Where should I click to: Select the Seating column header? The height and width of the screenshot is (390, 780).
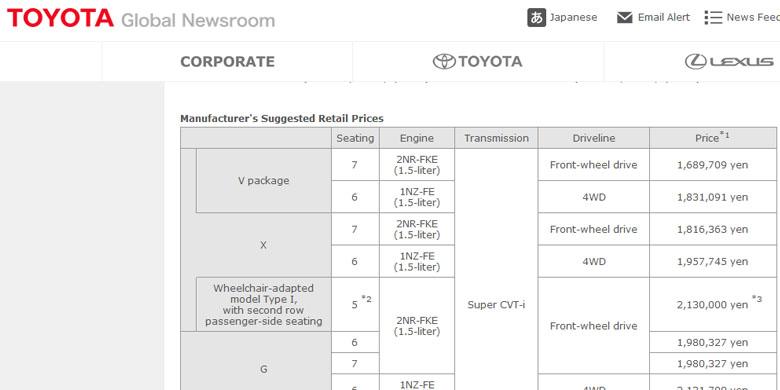[x=355, y=138]
